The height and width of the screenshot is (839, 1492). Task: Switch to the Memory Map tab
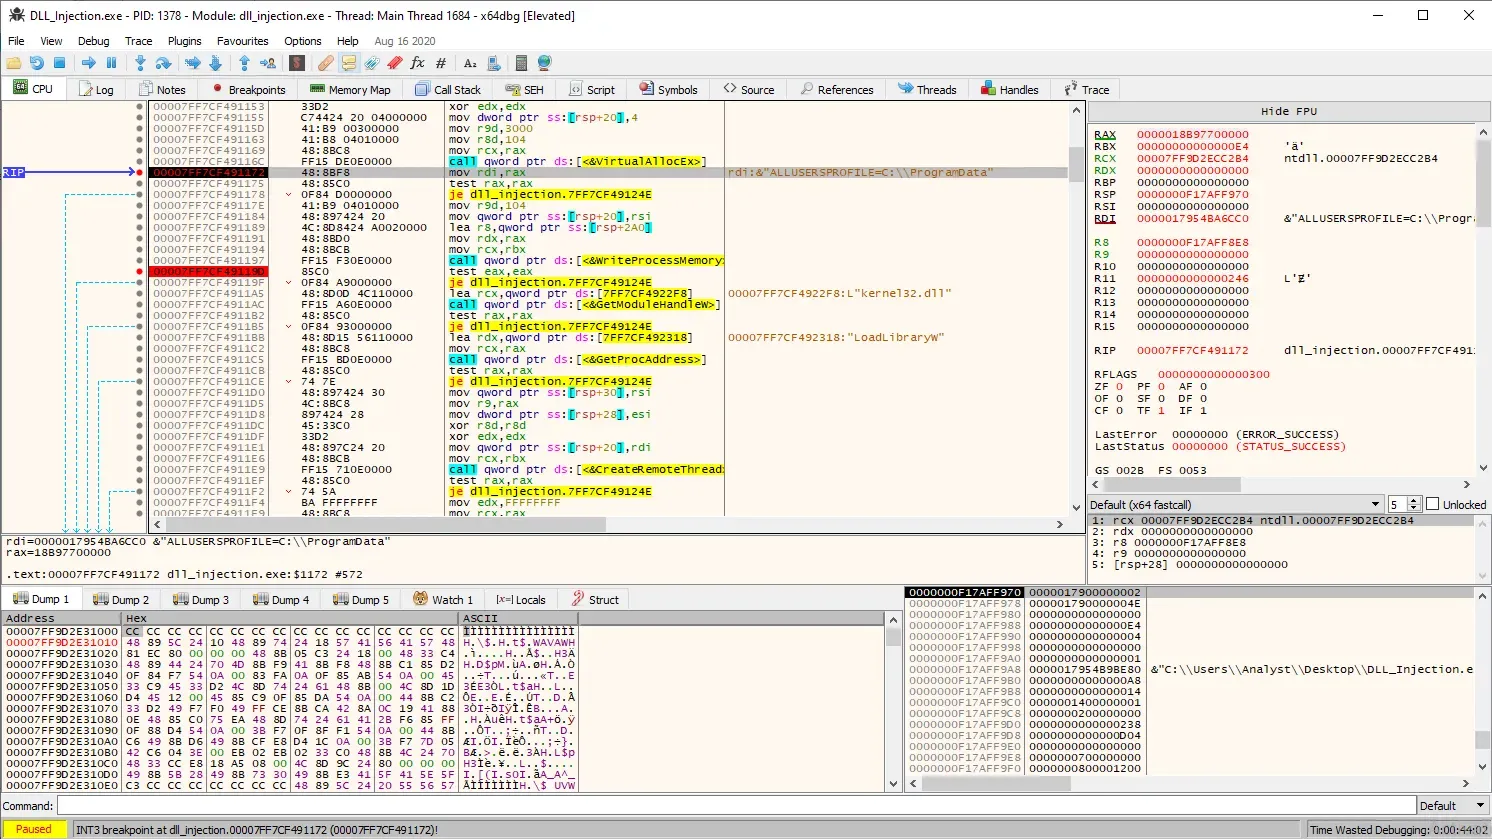coord(350,89)
